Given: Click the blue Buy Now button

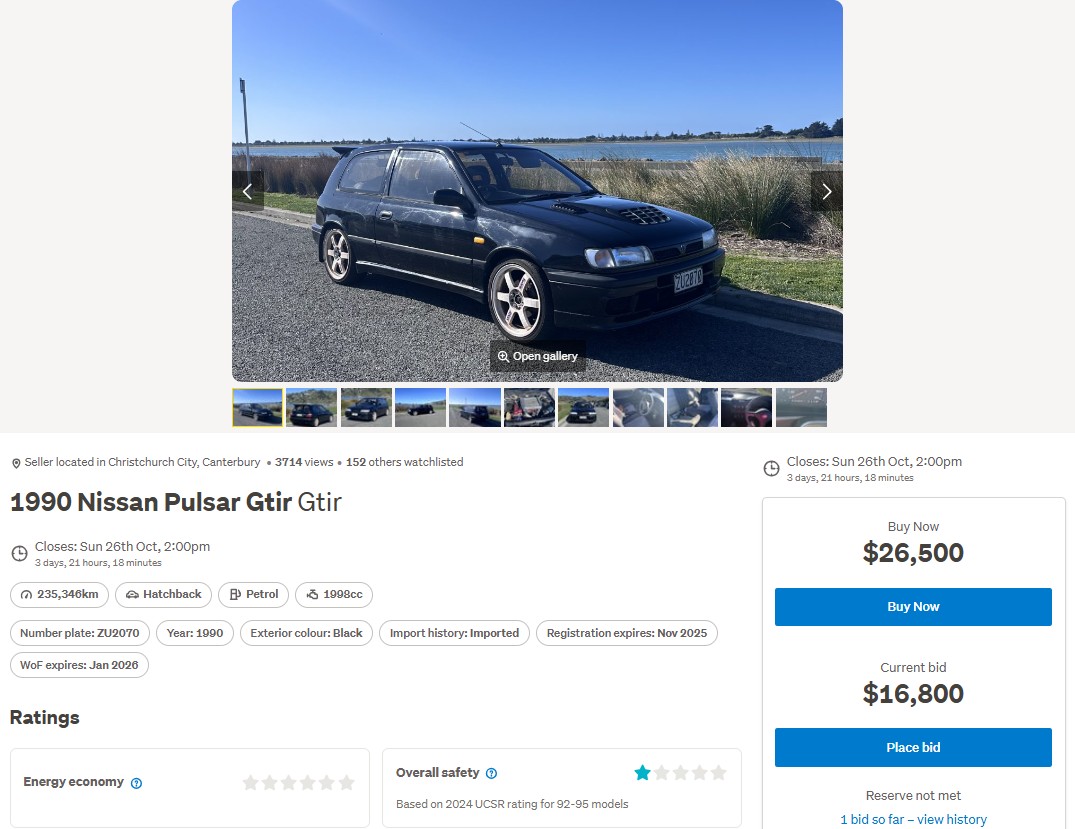Looking at the screenshot, I should coord(913,607).
